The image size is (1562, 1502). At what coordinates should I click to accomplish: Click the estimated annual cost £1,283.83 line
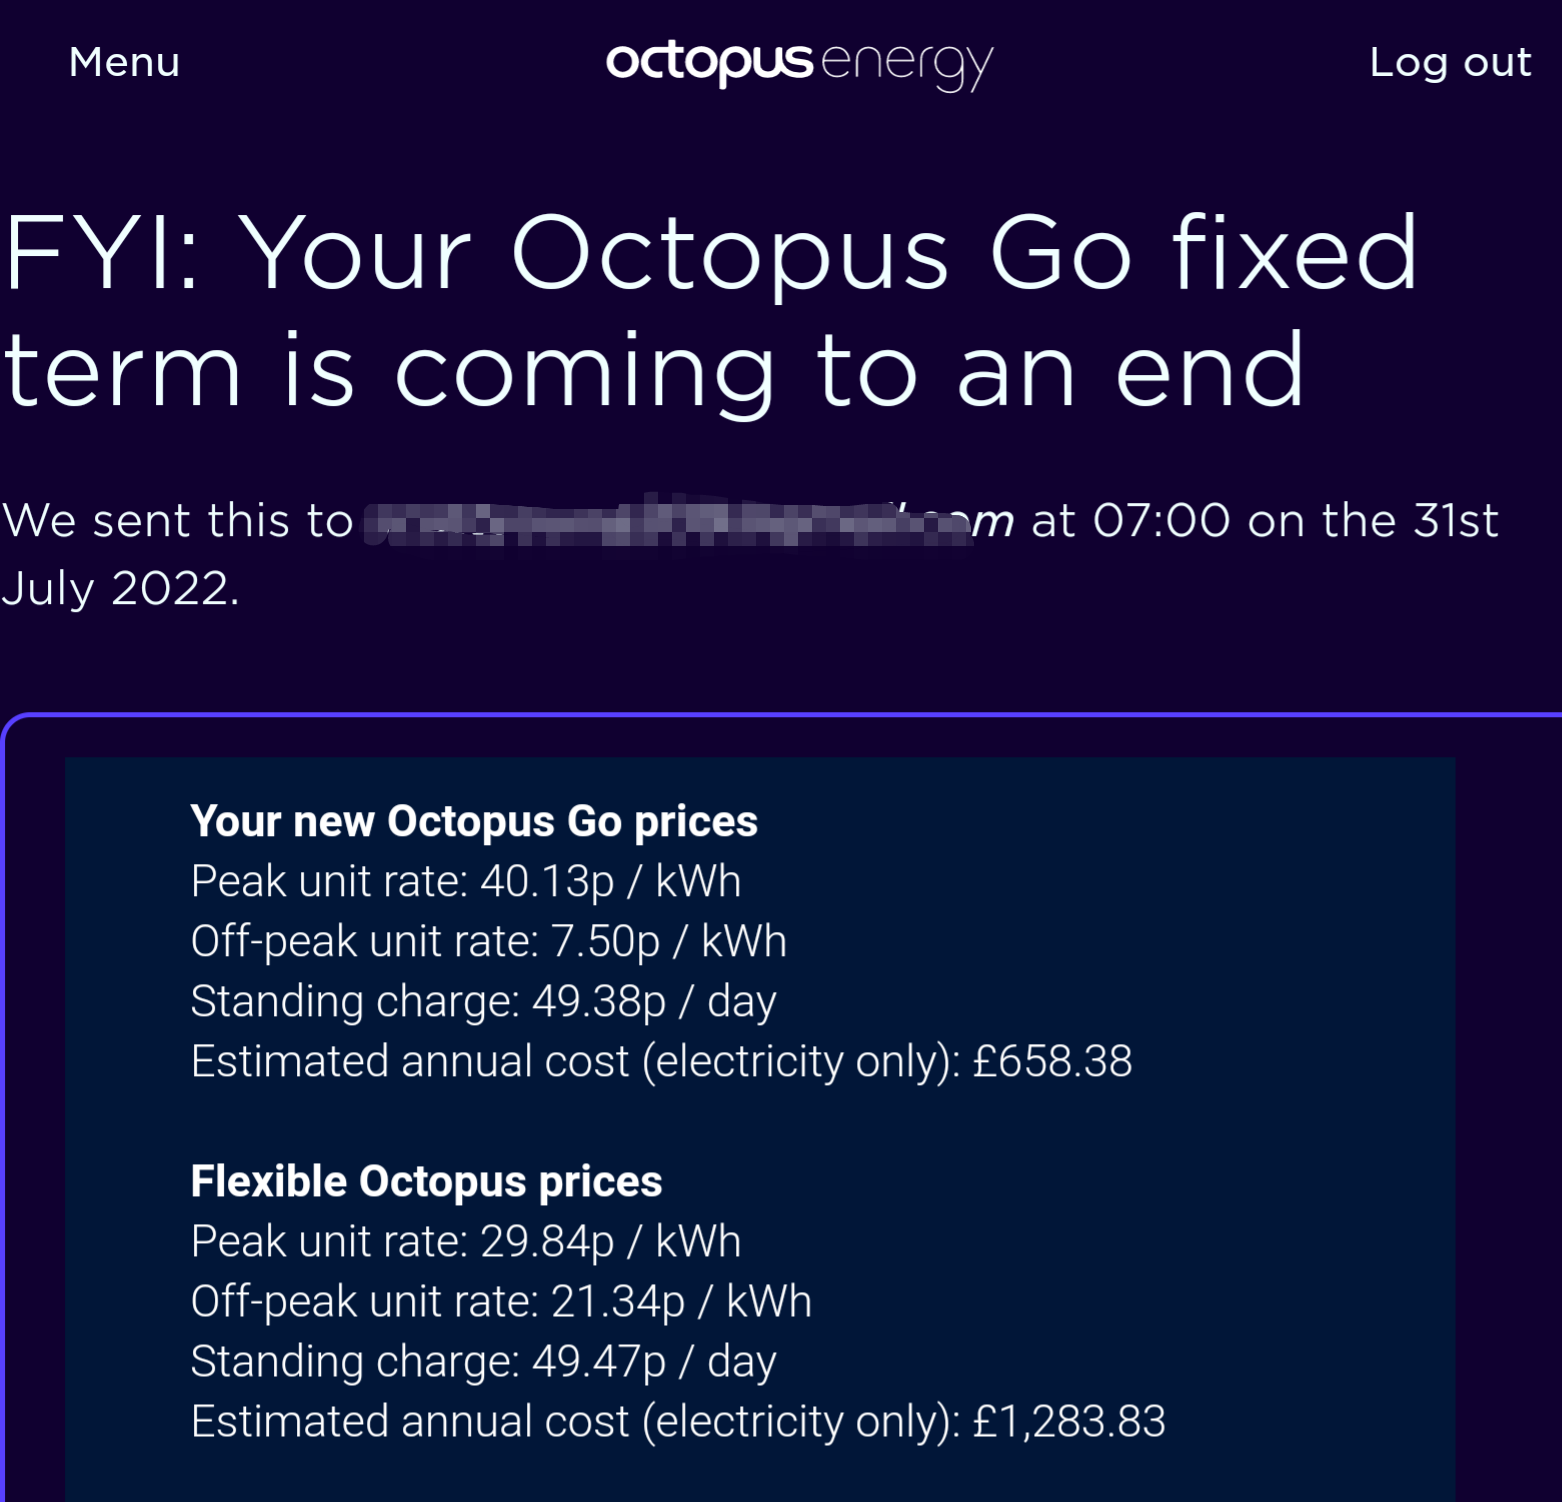coord(678,1421)
